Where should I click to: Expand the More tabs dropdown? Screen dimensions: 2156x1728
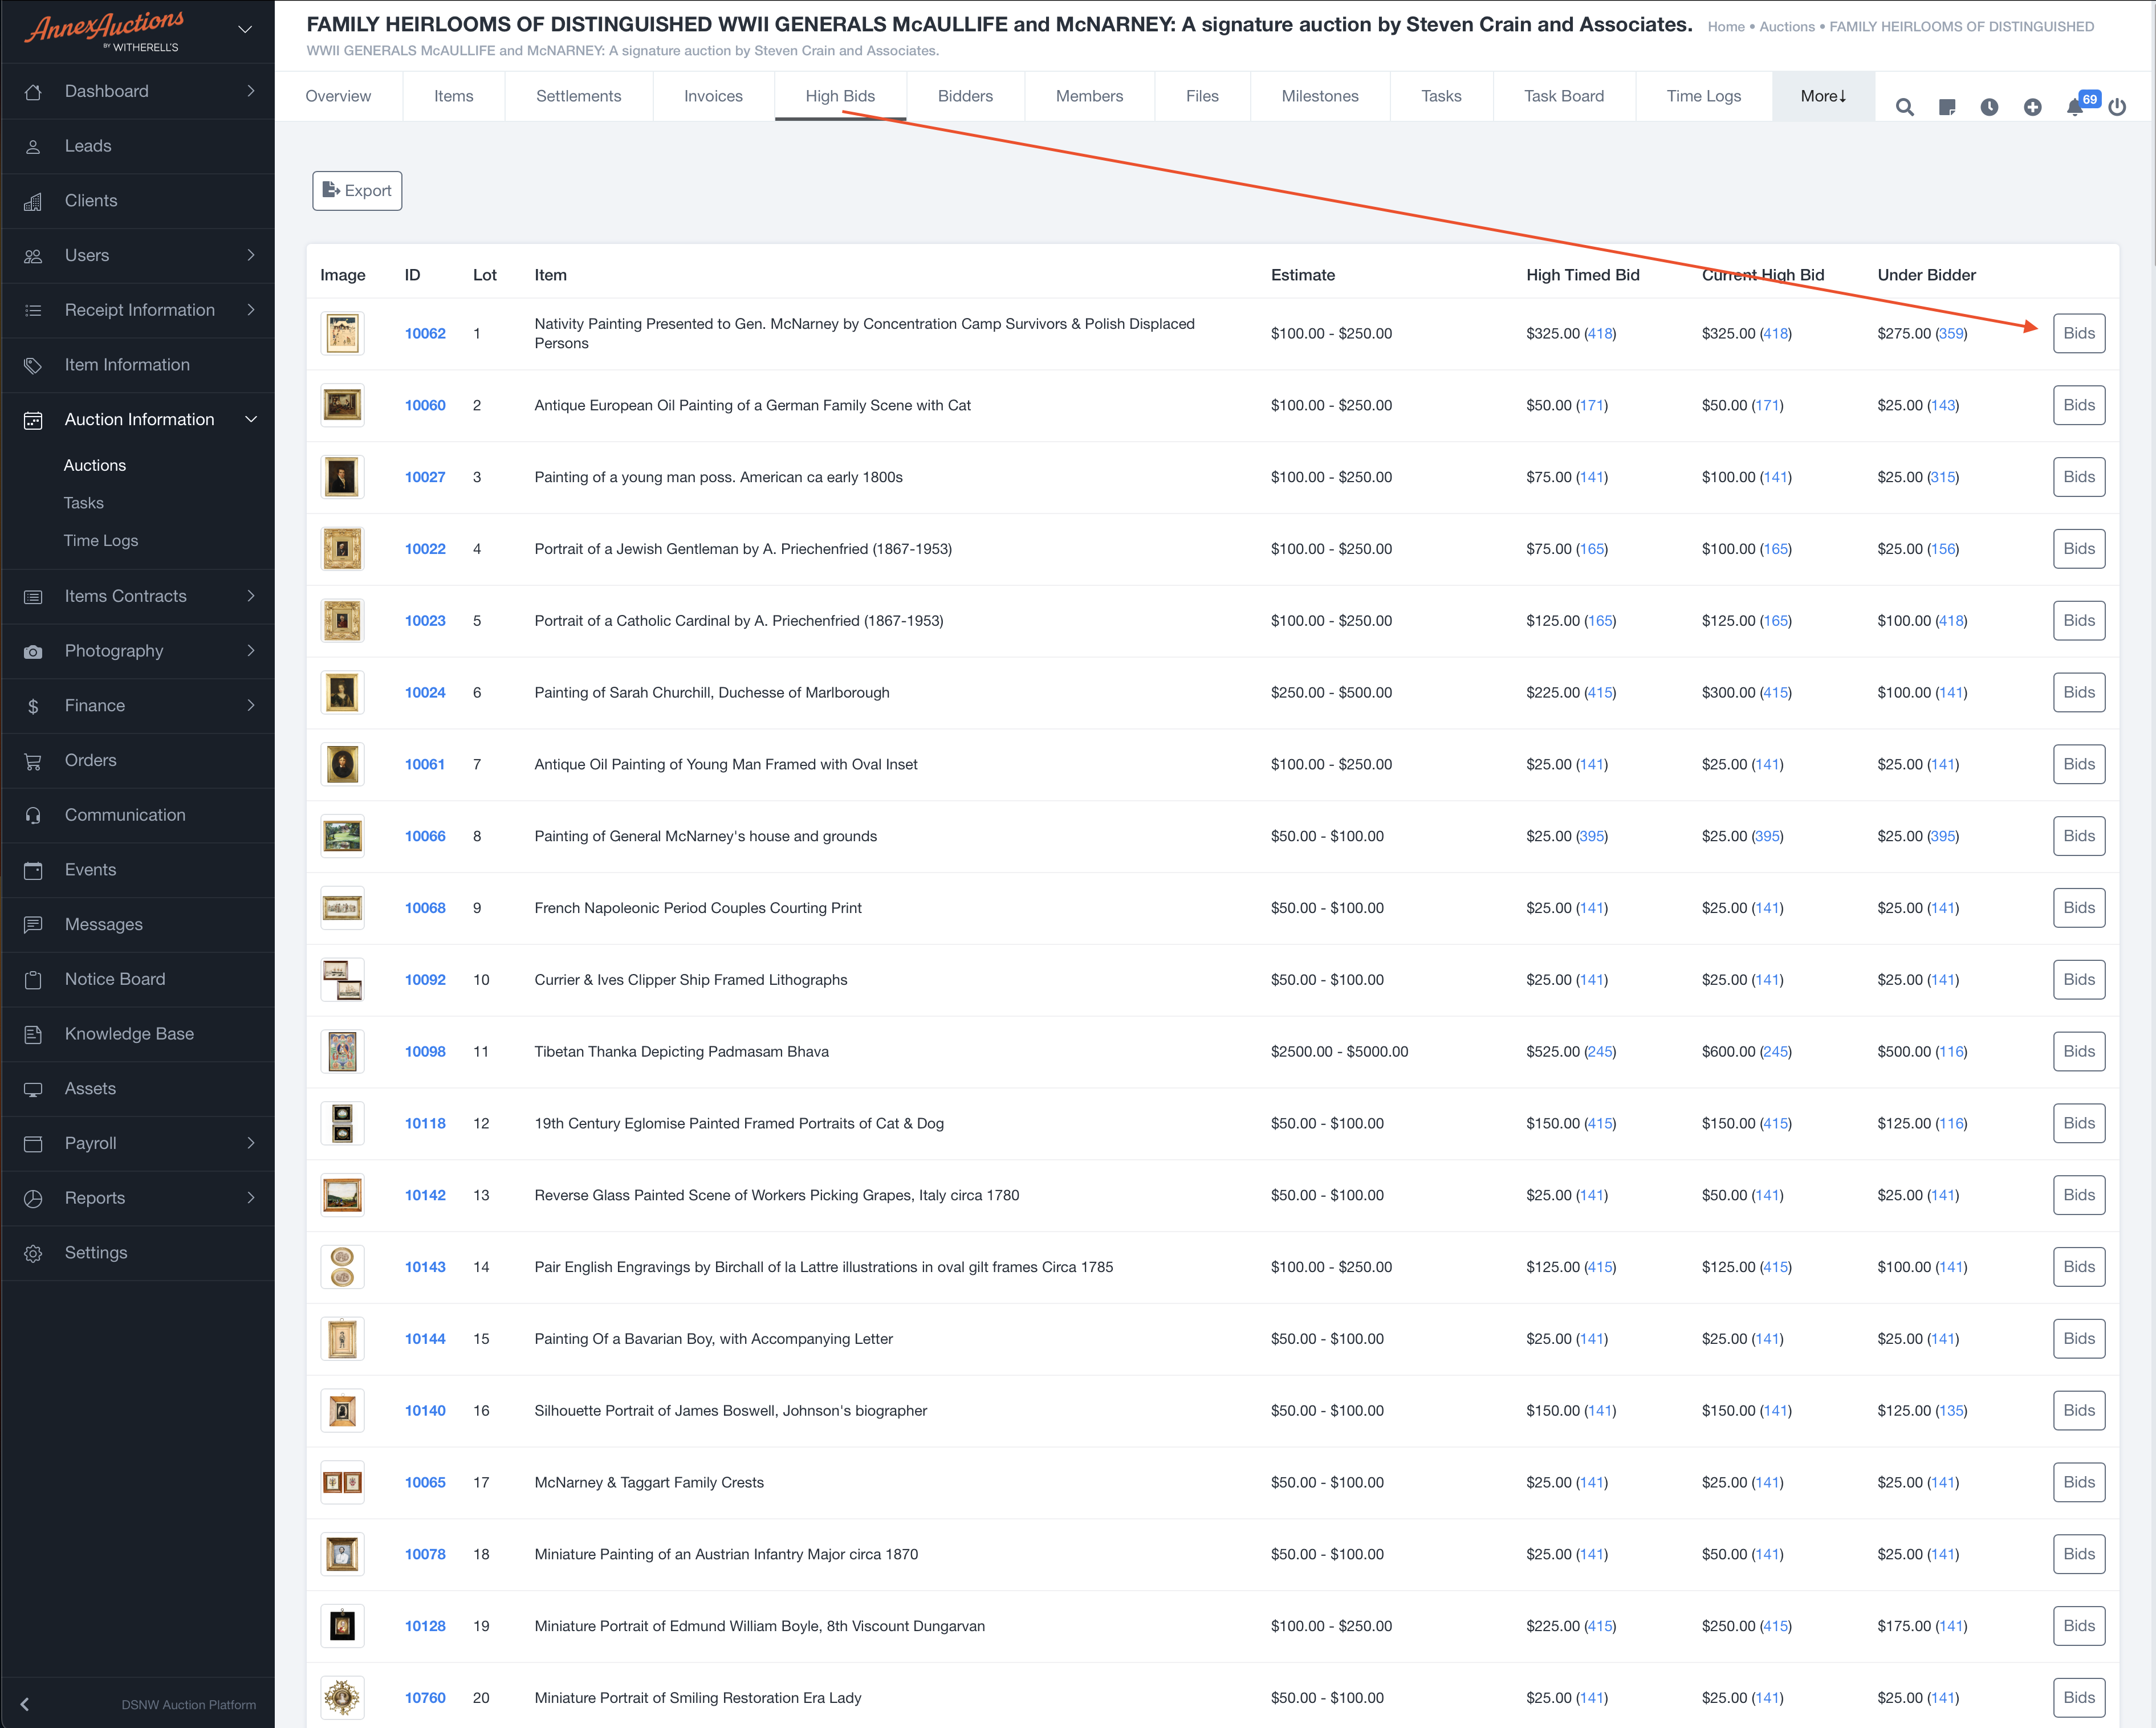(1822, 96)
